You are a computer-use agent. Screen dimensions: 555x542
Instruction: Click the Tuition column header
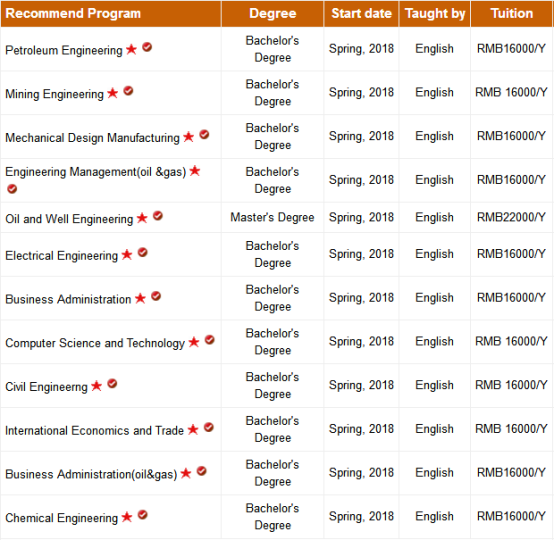click(x=511, y=13)
